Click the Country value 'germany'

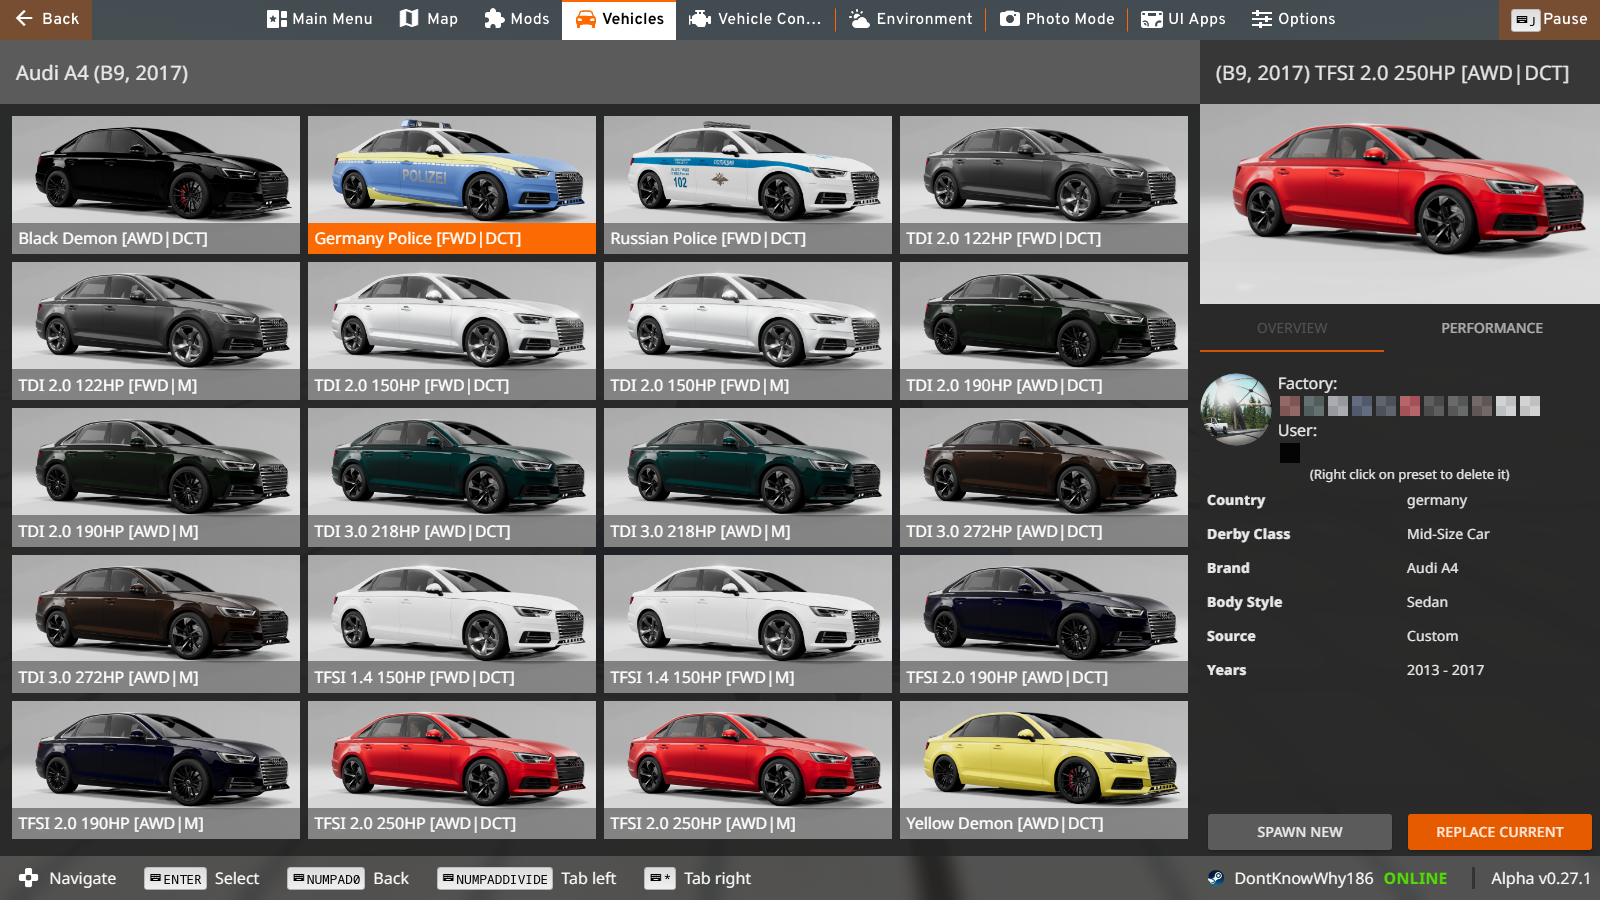point(1437,500)
